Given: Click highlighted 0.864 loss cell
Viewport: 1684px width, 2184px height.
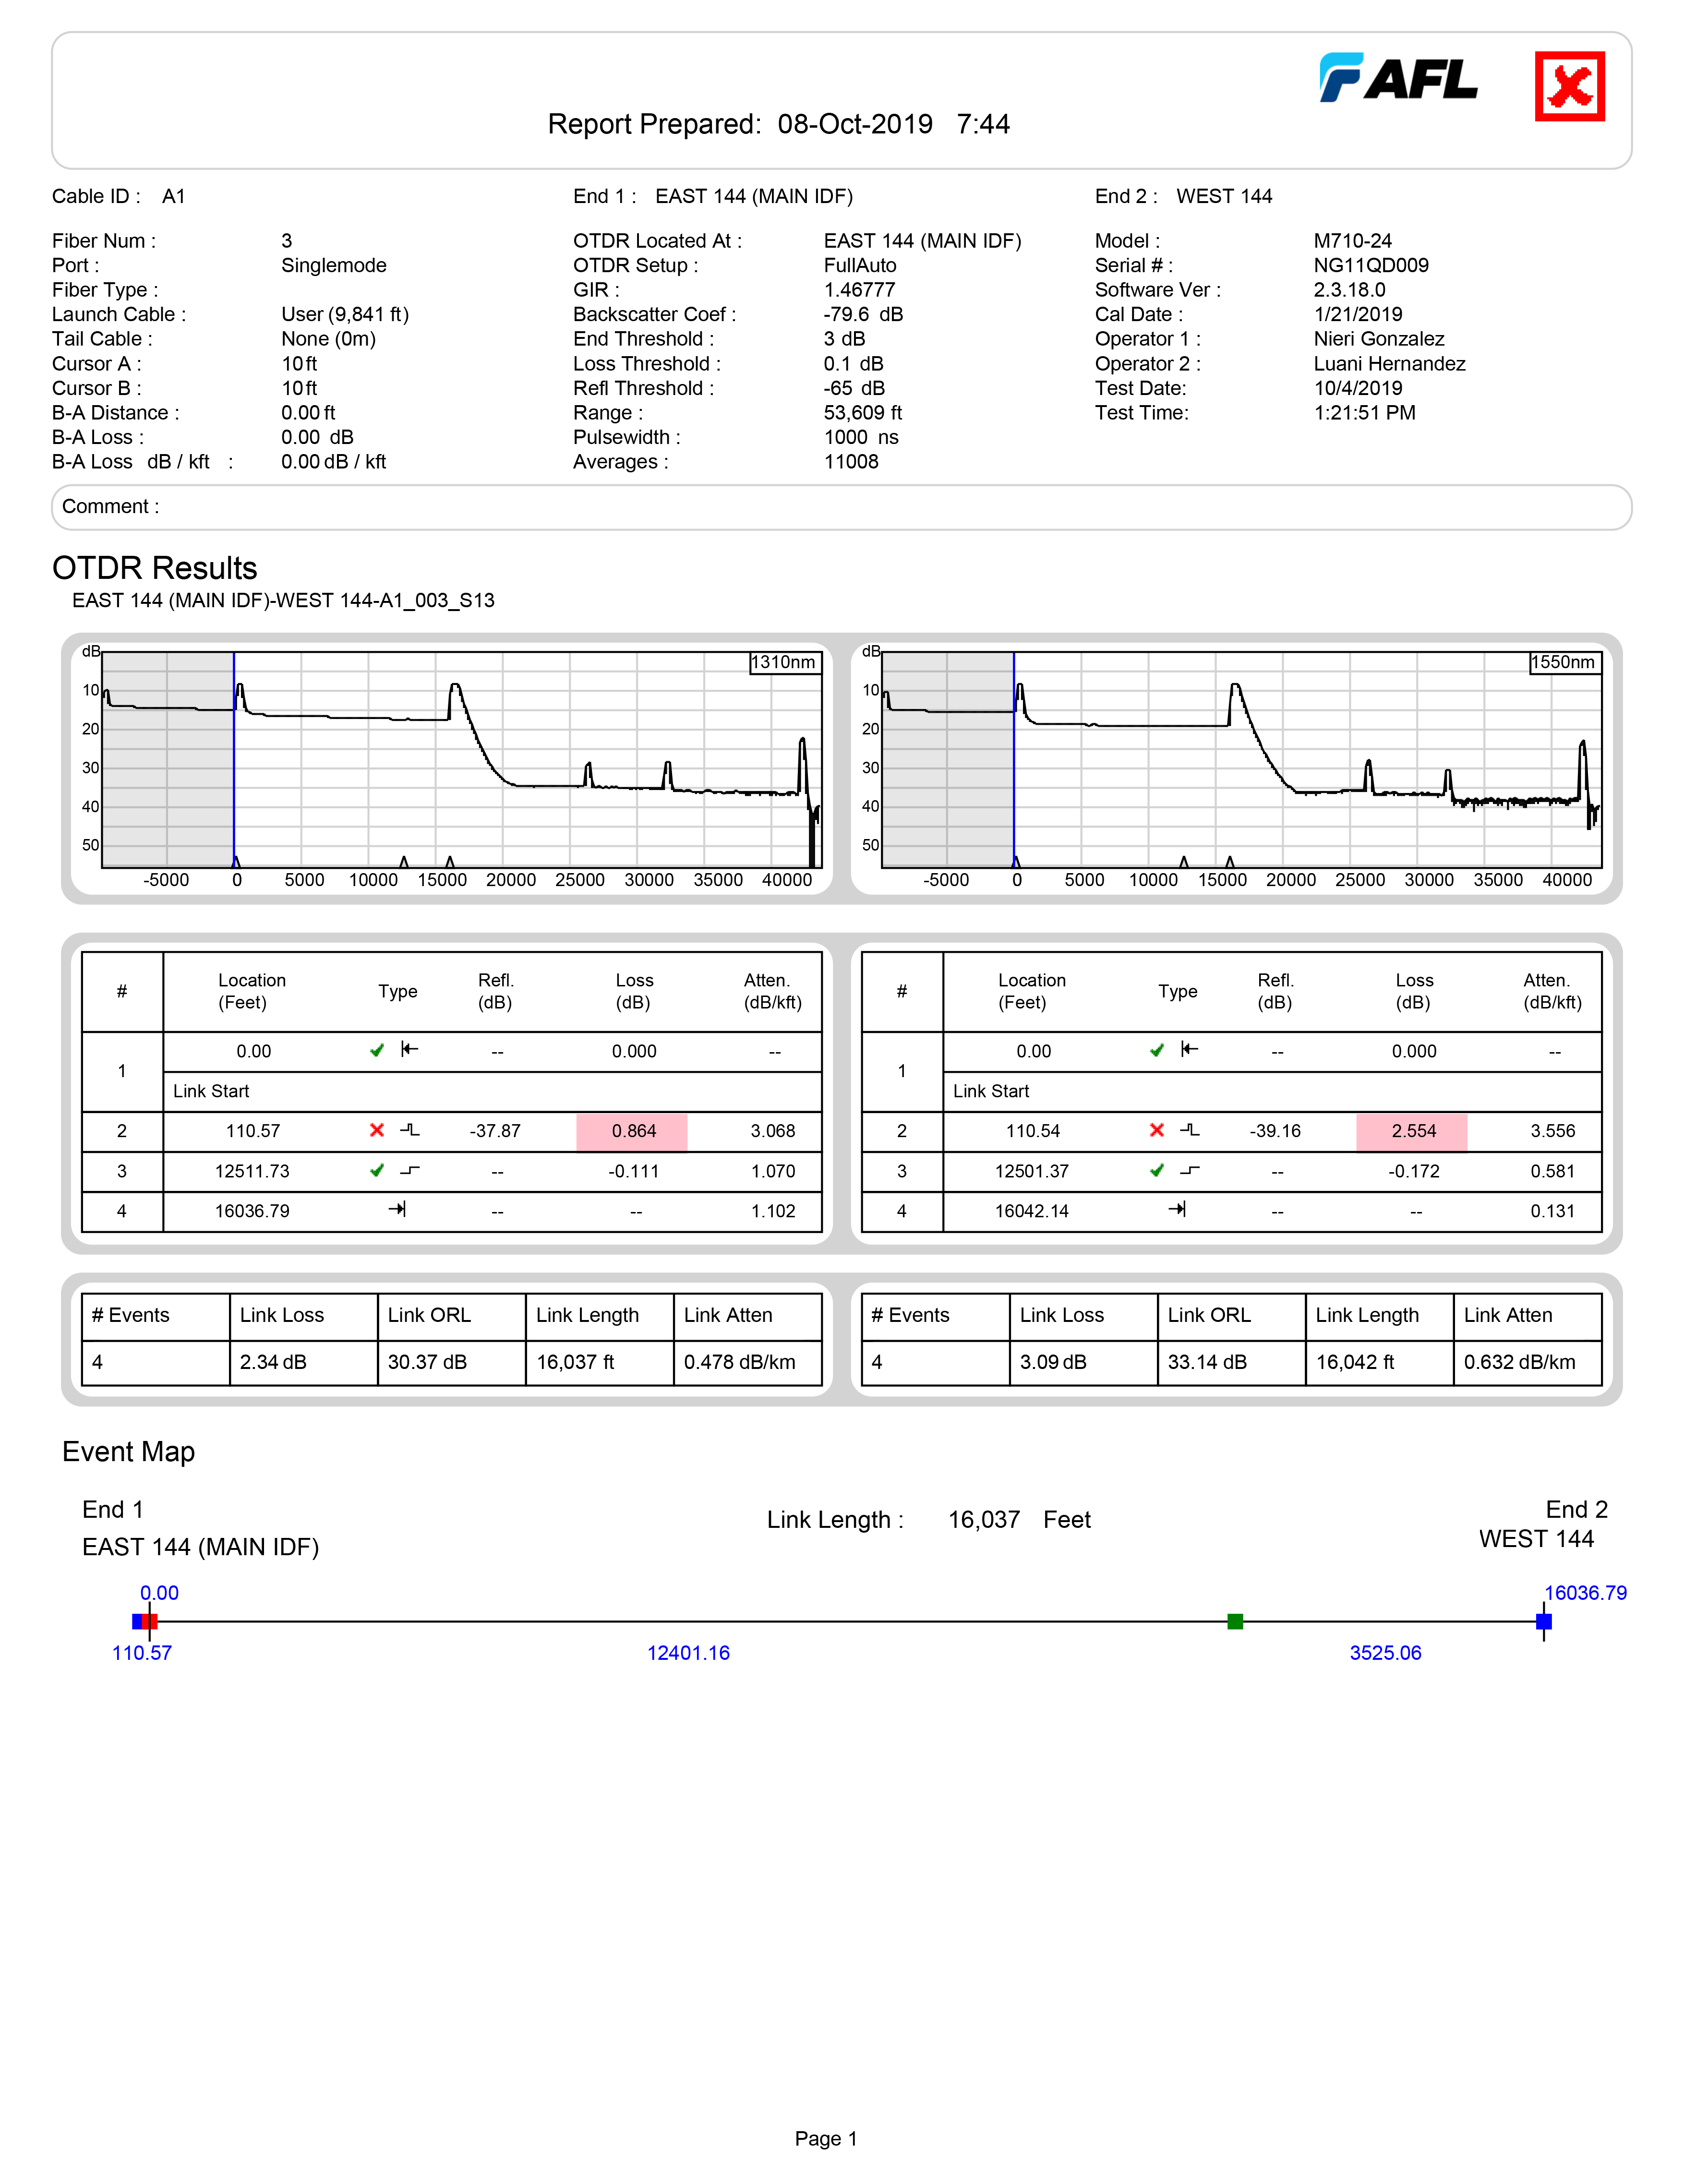Looking at the screenshot, I should coord(632,1131).
